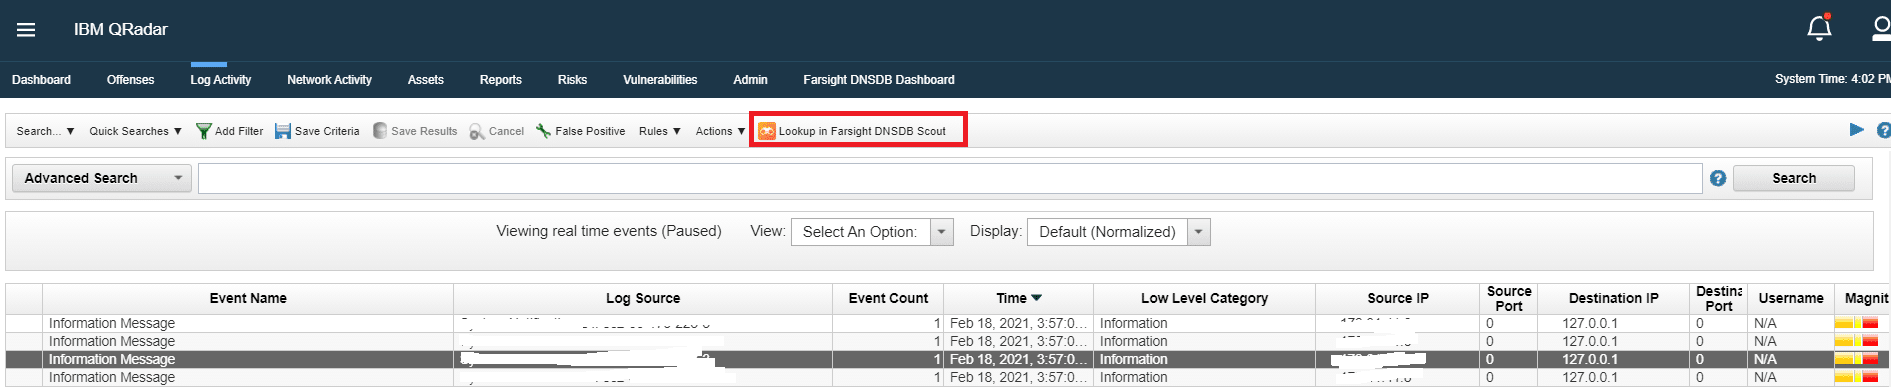Open the Farsight DNSDB Dashboard tab
Viewport: 1891px width, 387px height.
click(x=879, y=80)
